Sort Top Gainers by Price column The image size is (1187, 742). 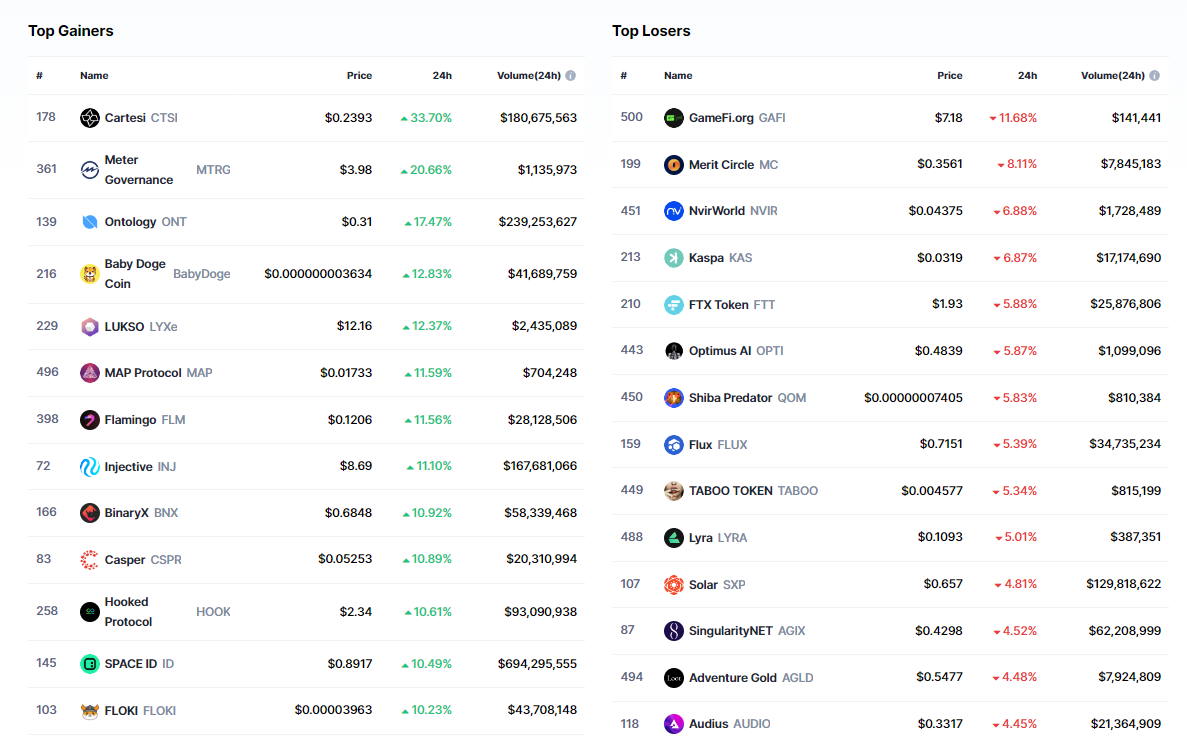tap(359, 76)
